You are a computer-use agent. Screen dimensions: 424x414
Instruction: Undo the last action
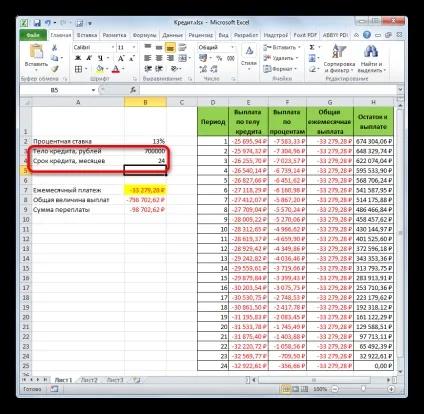pos(48,23)
